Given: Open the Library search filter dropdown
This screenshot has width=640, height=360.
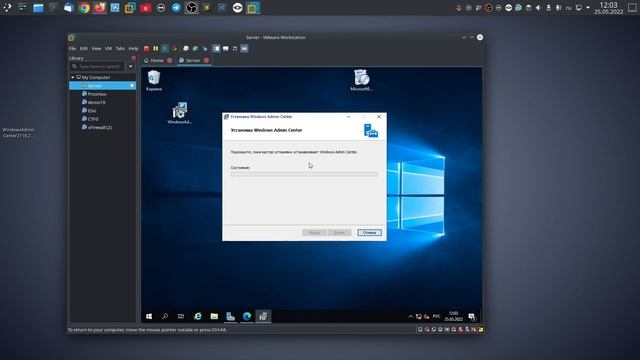Looking at the screenshot, I should point(131,66).
